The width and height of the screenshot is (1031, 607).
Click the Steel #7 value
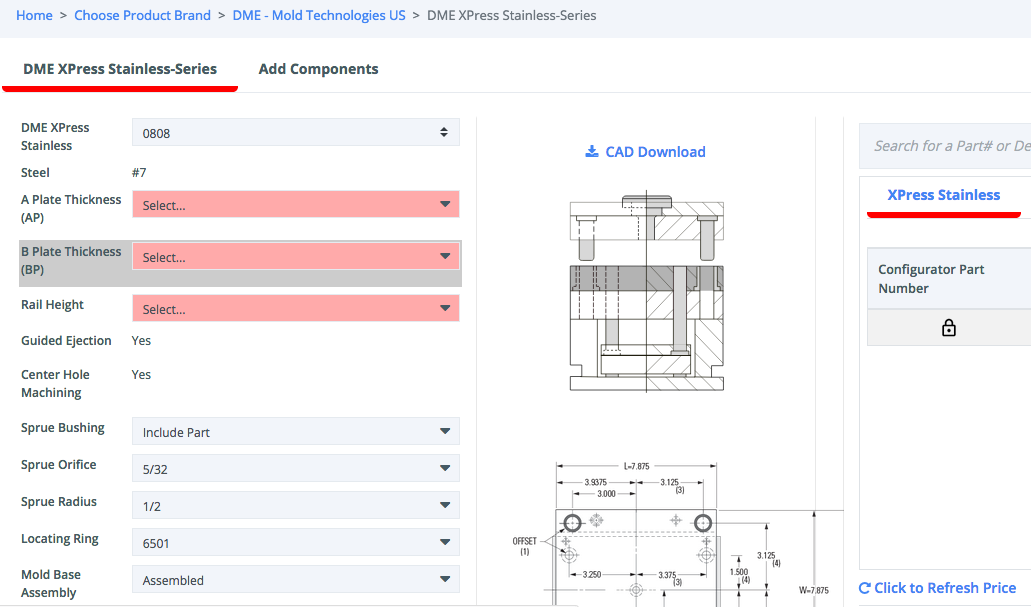coord(139,172)
